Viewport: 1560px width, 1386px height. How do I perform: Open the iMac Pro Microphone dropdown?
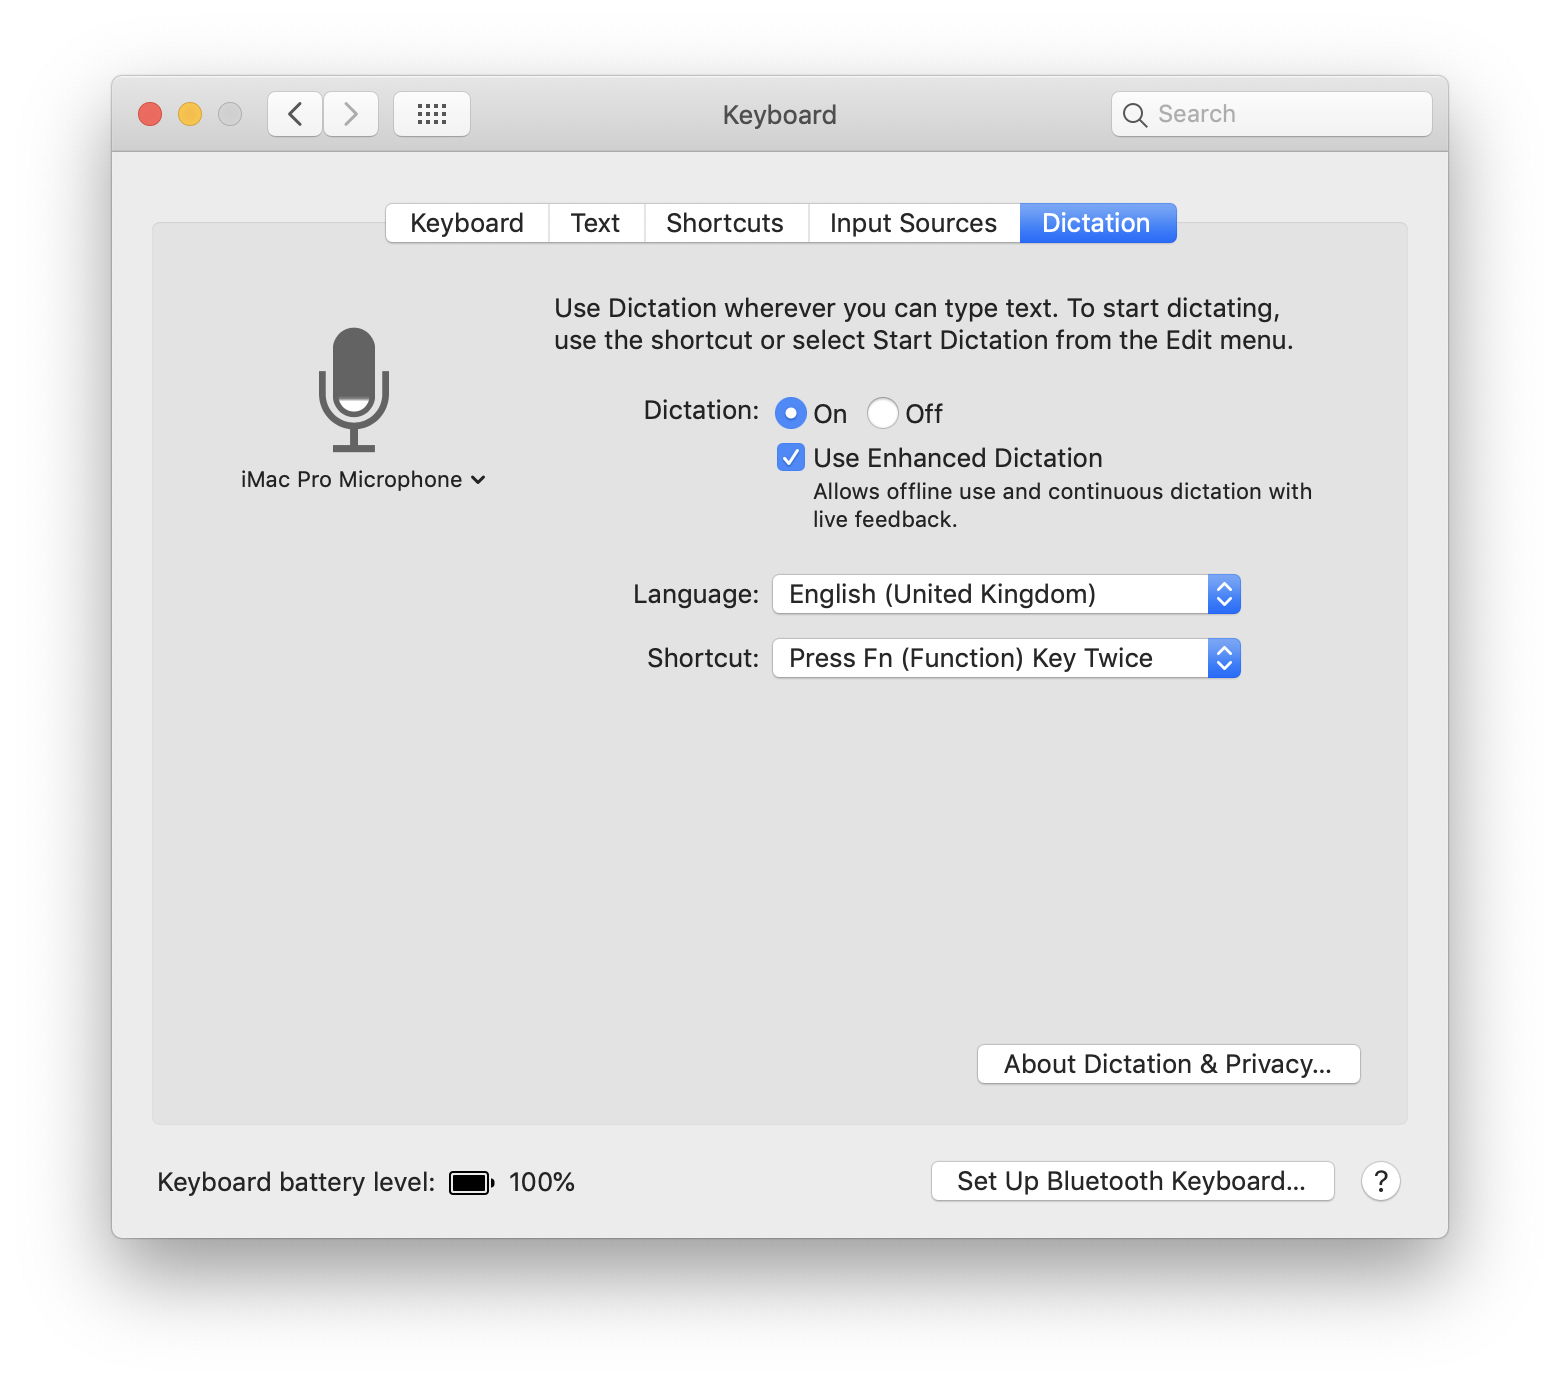tap(363, 480)
